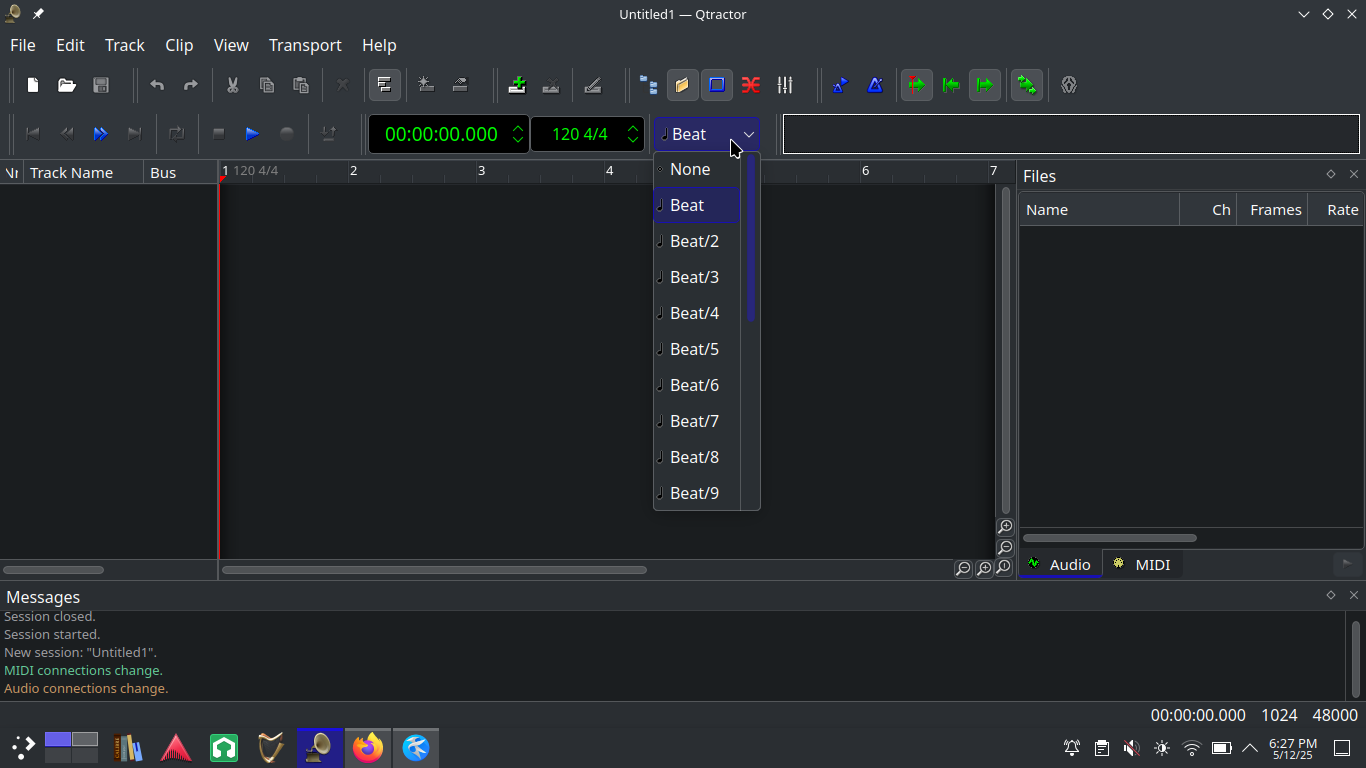This screenshot has height=768, width=1366.
Task: Open the Mixer window icon
Action: [x=785, y=85]
